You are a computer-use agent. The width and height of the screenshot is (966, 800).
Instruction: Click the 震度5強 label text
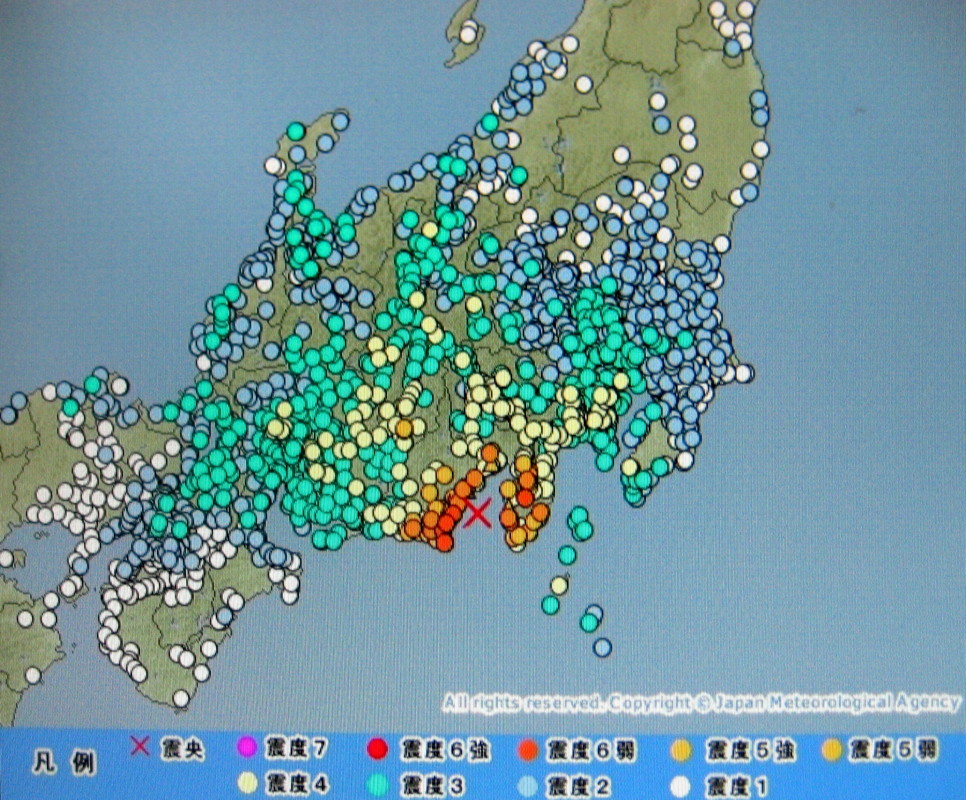point(751,751)
